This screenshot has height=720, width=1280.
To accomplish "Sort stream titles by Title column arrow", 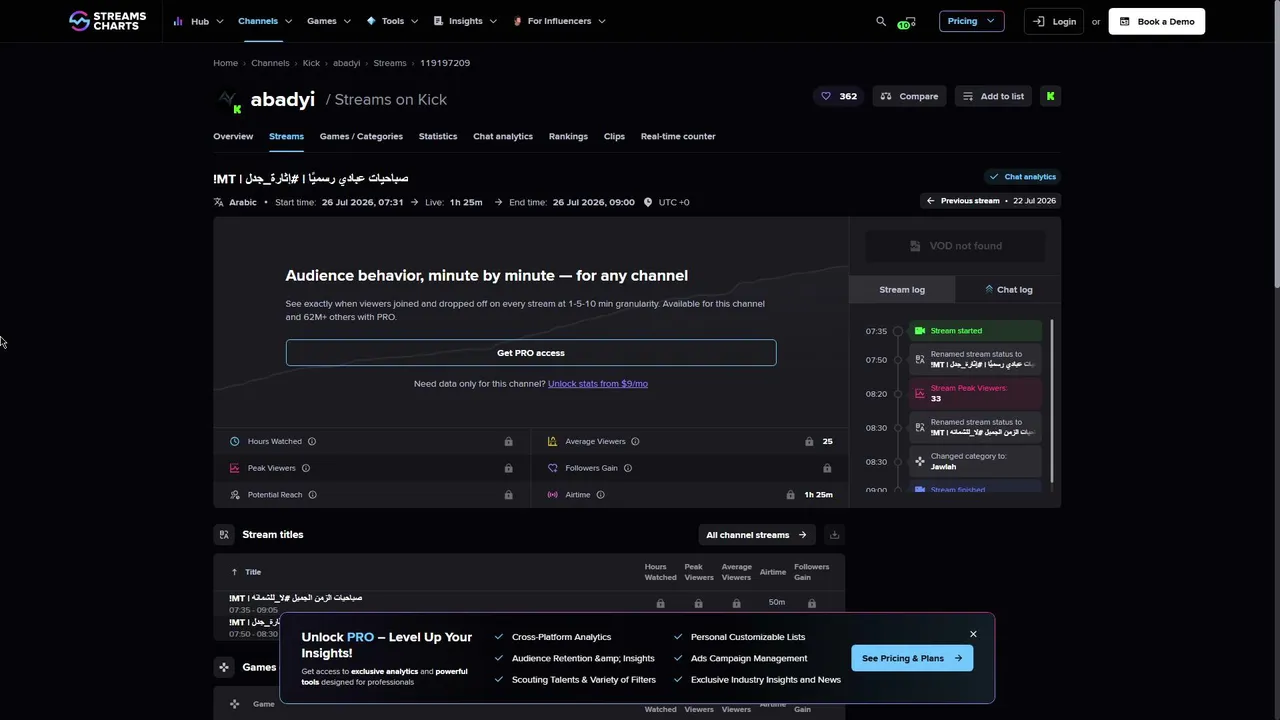I will click(x=234, y=572).
